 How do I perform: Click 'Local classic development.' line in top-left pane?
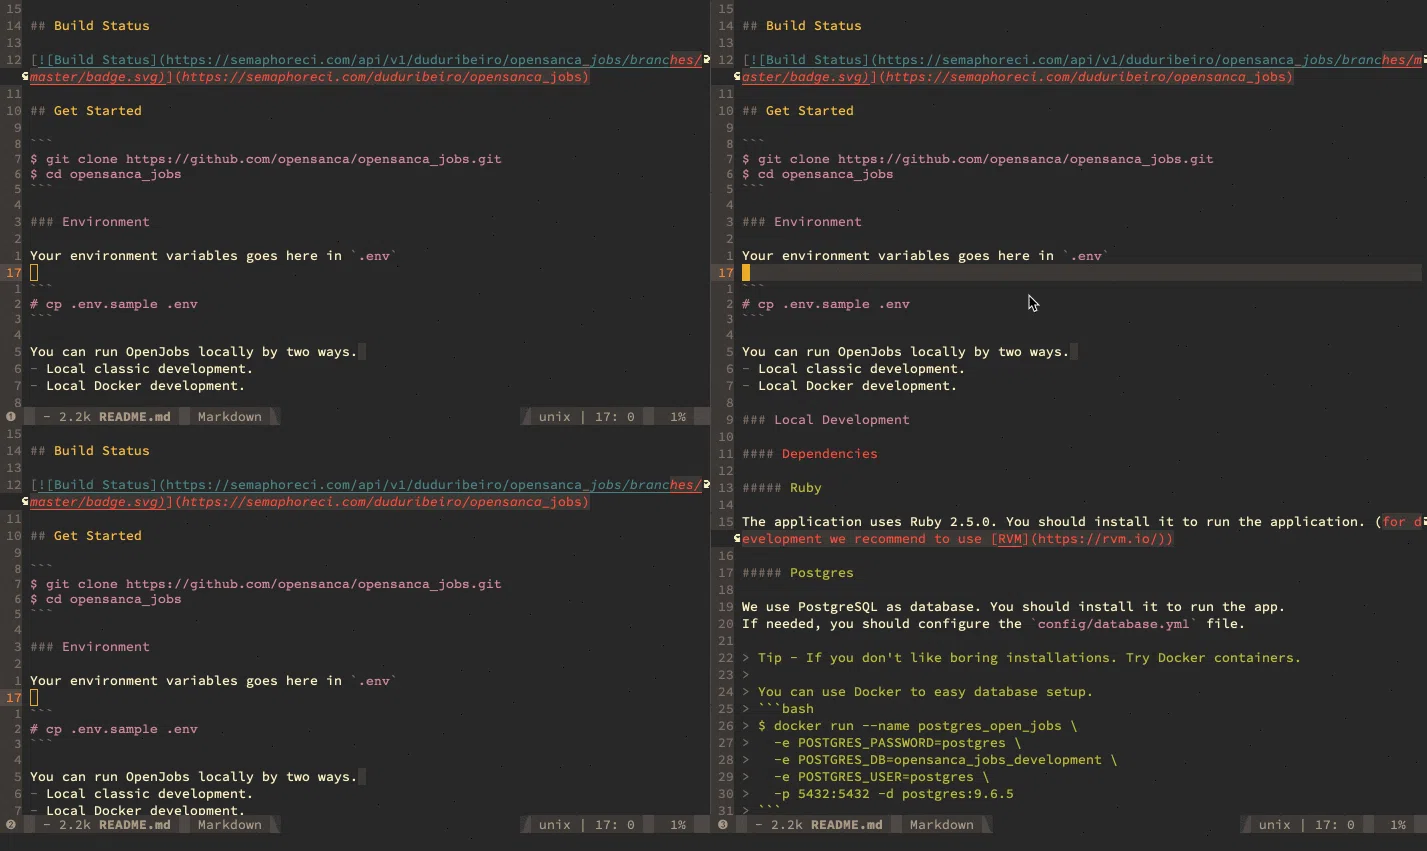(x=142, y=369)
